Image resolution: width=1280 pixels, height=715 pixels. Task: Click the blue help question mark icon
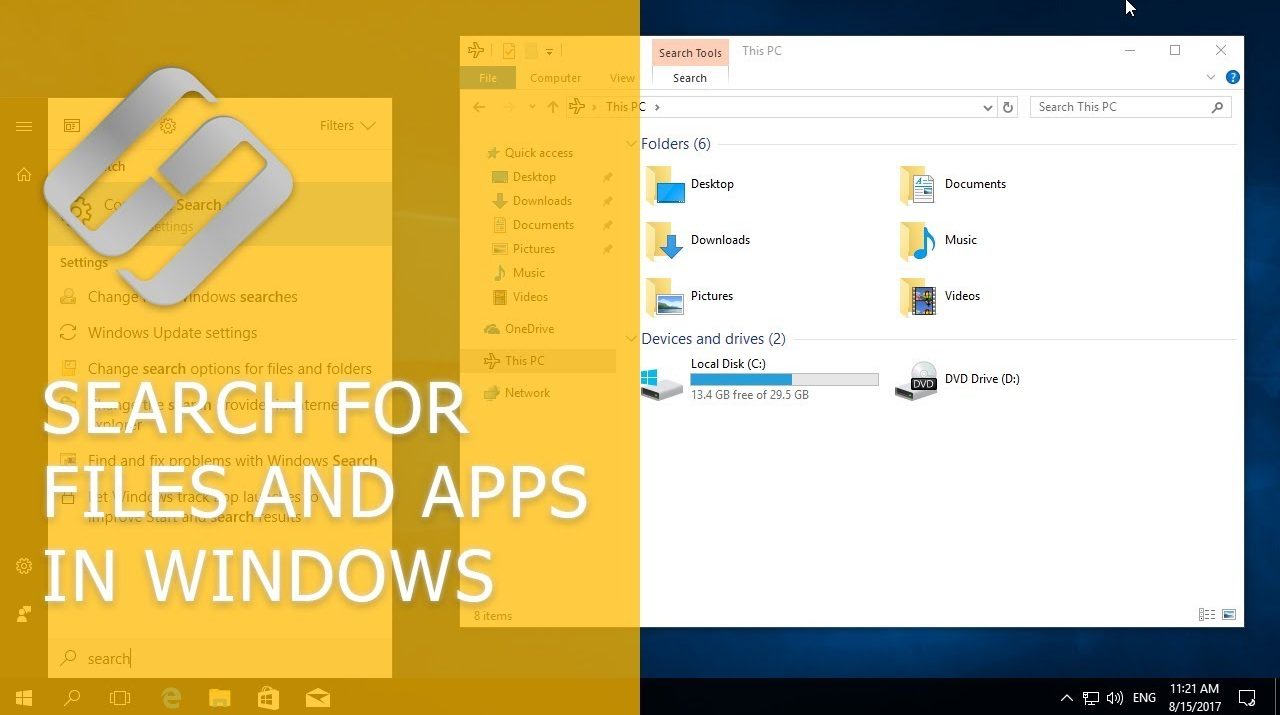click(x=1233, y=77)
